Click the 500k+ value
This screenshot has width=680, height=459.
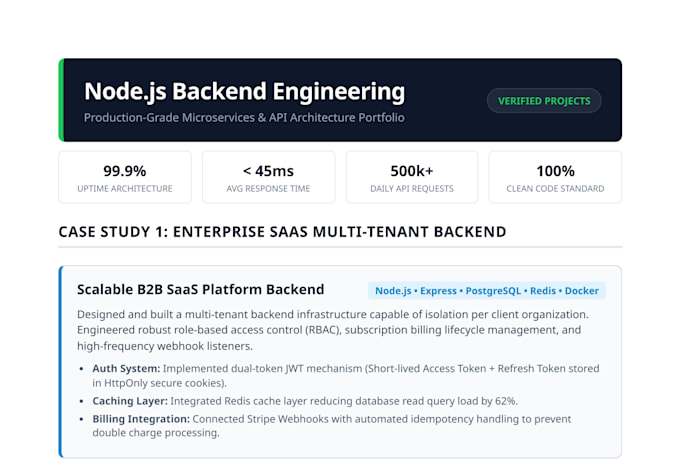tap(412, 171)
